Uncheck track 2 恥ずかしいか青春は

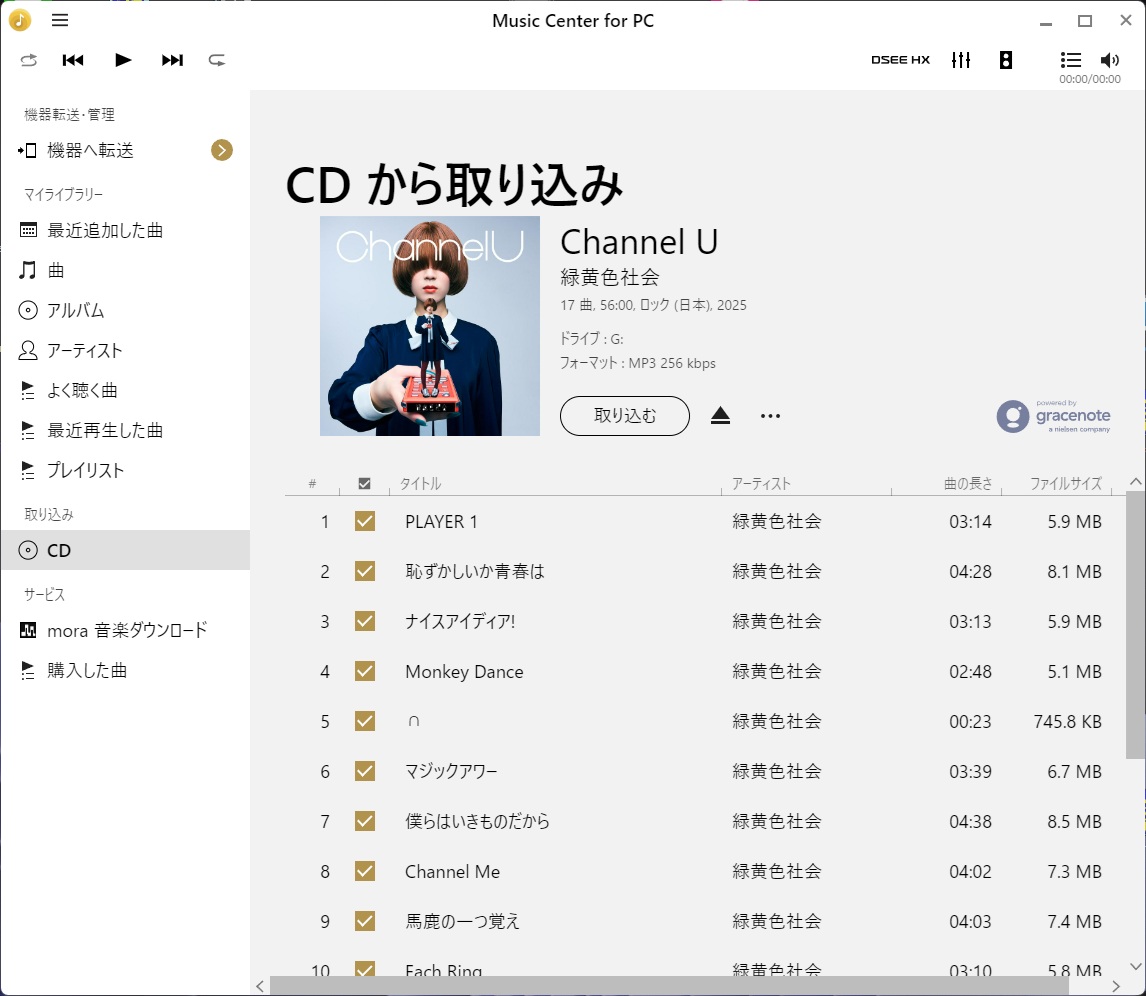(365, 571)
